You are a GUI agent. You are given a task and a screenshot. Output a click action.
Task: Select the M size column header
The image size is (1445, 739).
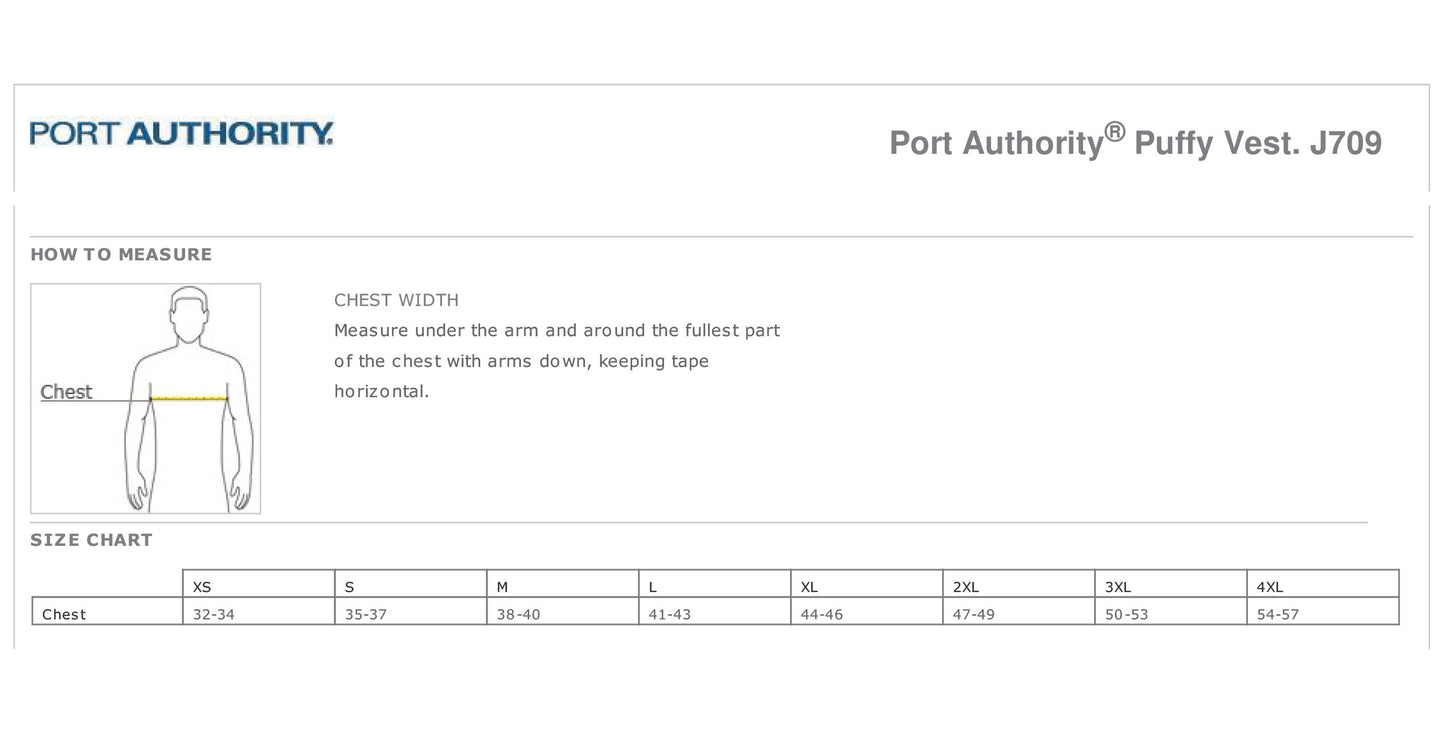coord(562,584)
